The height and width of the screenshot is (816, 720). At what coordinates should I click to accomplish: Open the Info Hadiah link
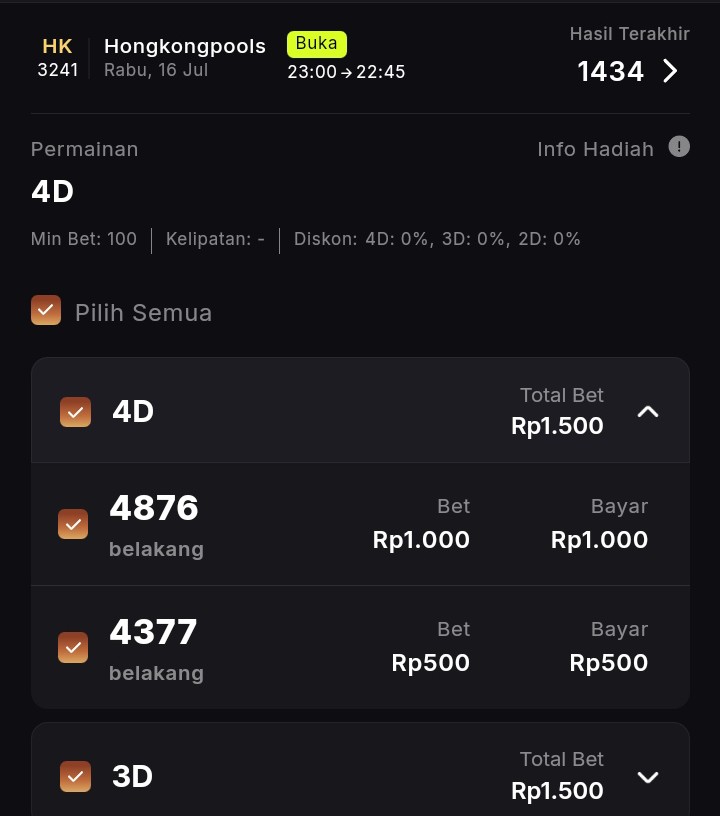point(595,149)
